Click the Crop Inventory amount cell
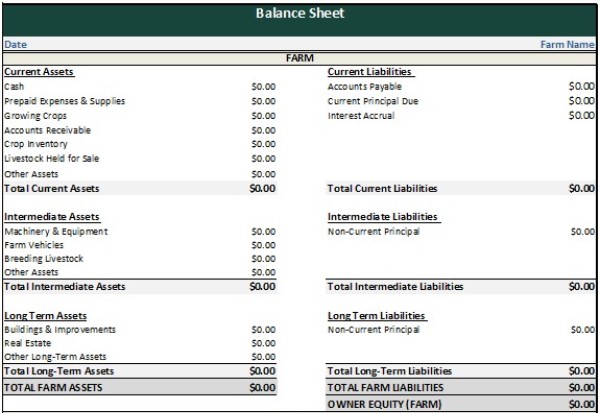The height and width of the screenshot is (413, 600). tap(262, 144)
